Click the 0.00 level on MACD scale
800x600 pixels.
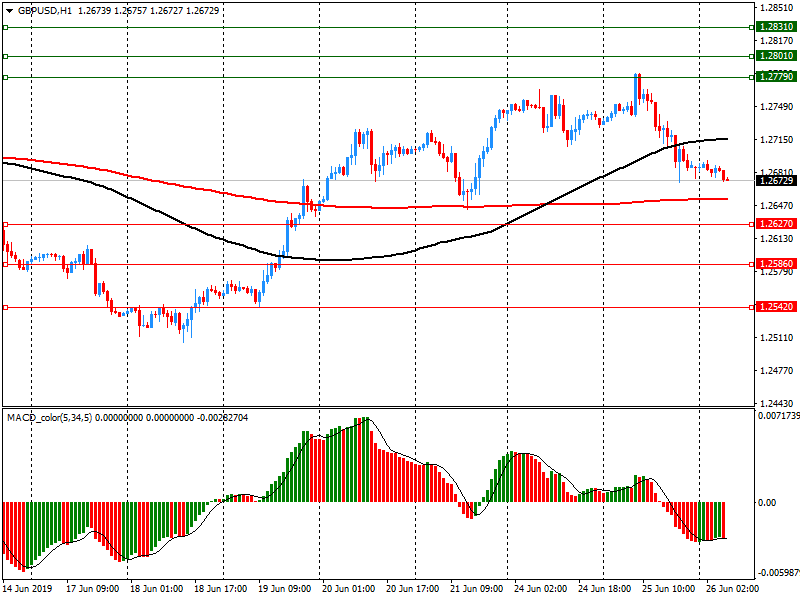pos(767,503)
